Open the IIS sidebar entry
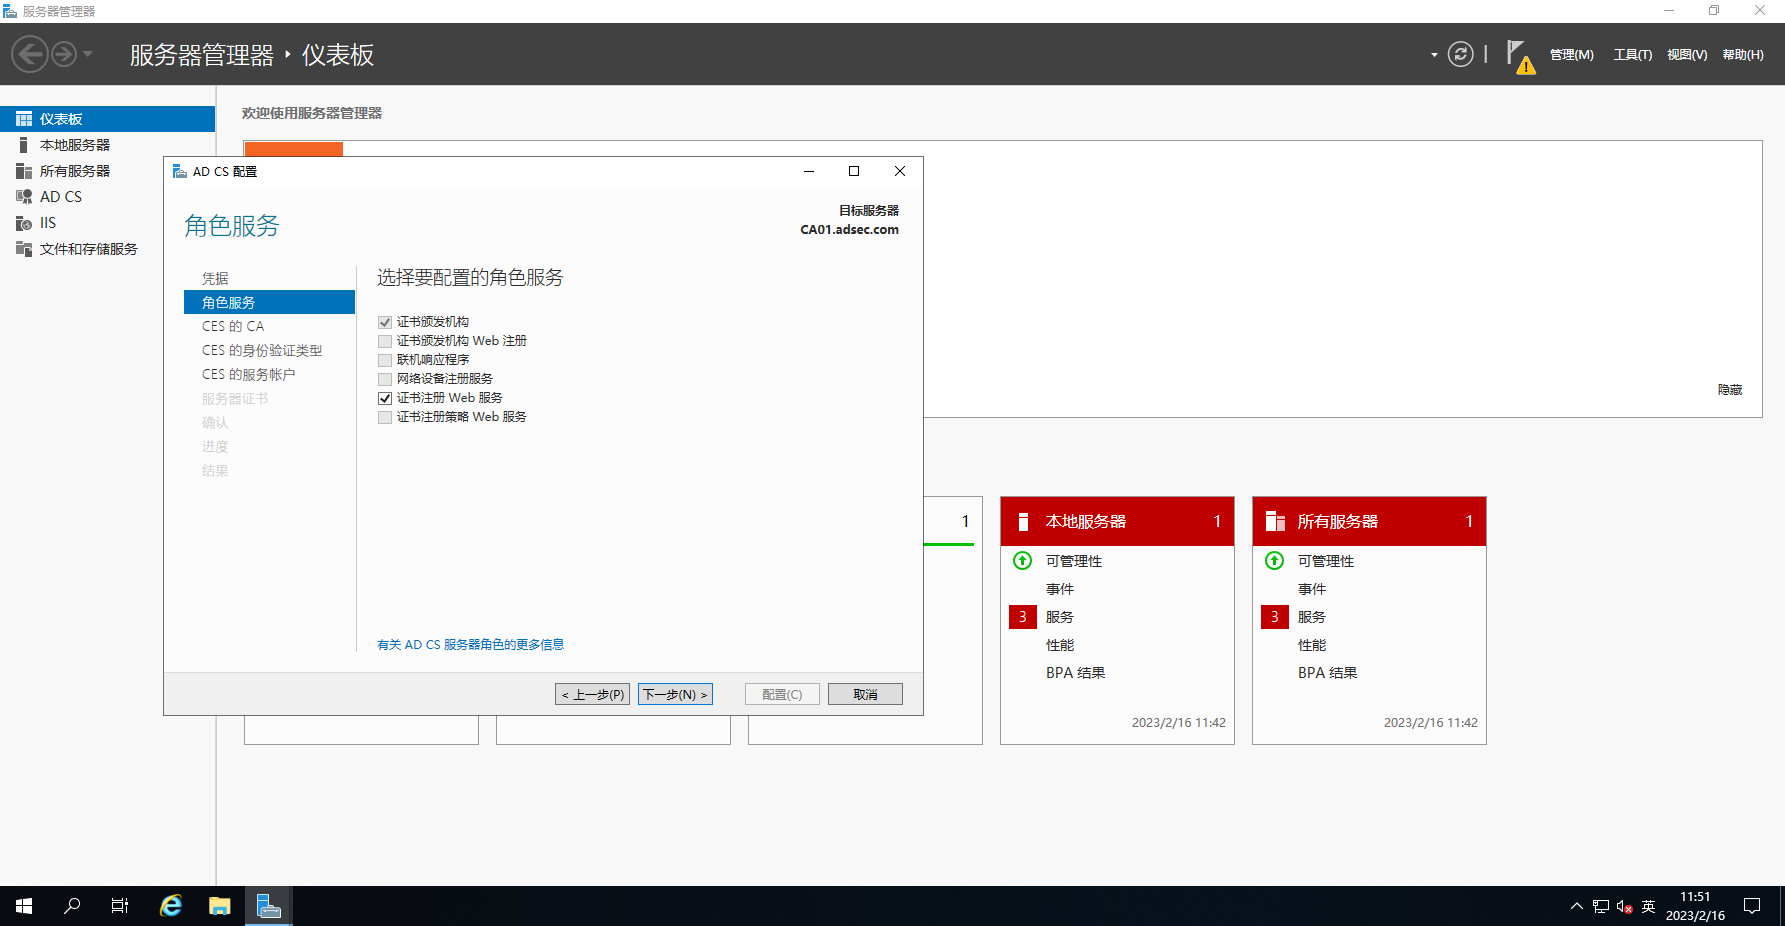1785x926 pixels. [x=47, y=223]
